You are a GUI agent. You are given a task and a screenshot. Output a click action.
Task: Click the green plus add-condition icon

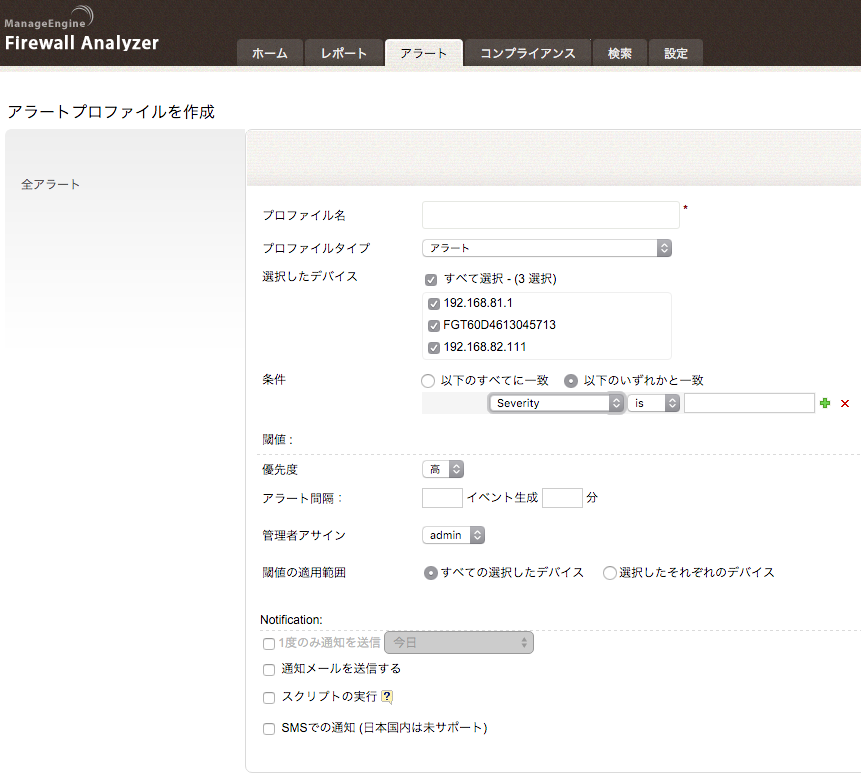825,403
